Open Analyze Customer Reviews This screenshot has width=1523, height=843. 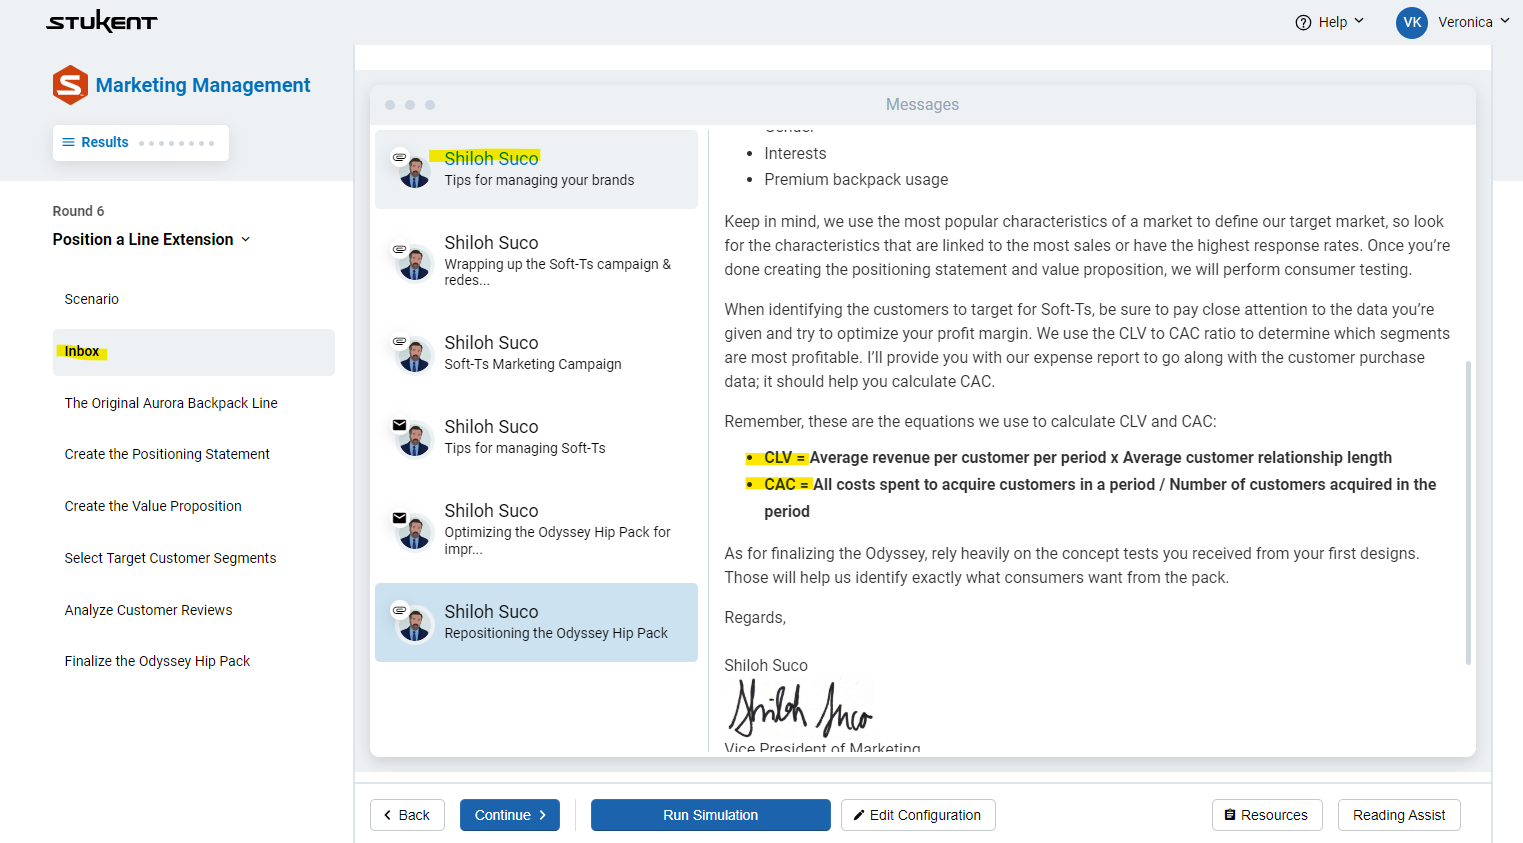[148, 610]
